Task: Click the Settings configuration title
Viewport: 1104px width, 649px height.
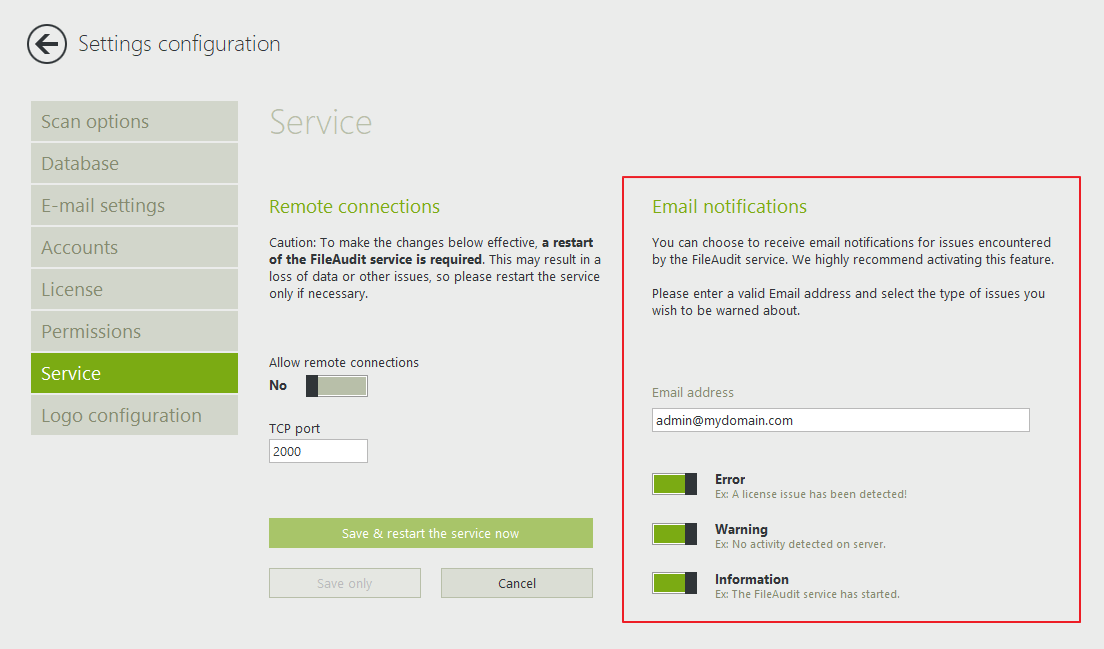Action: pos(179,44)
